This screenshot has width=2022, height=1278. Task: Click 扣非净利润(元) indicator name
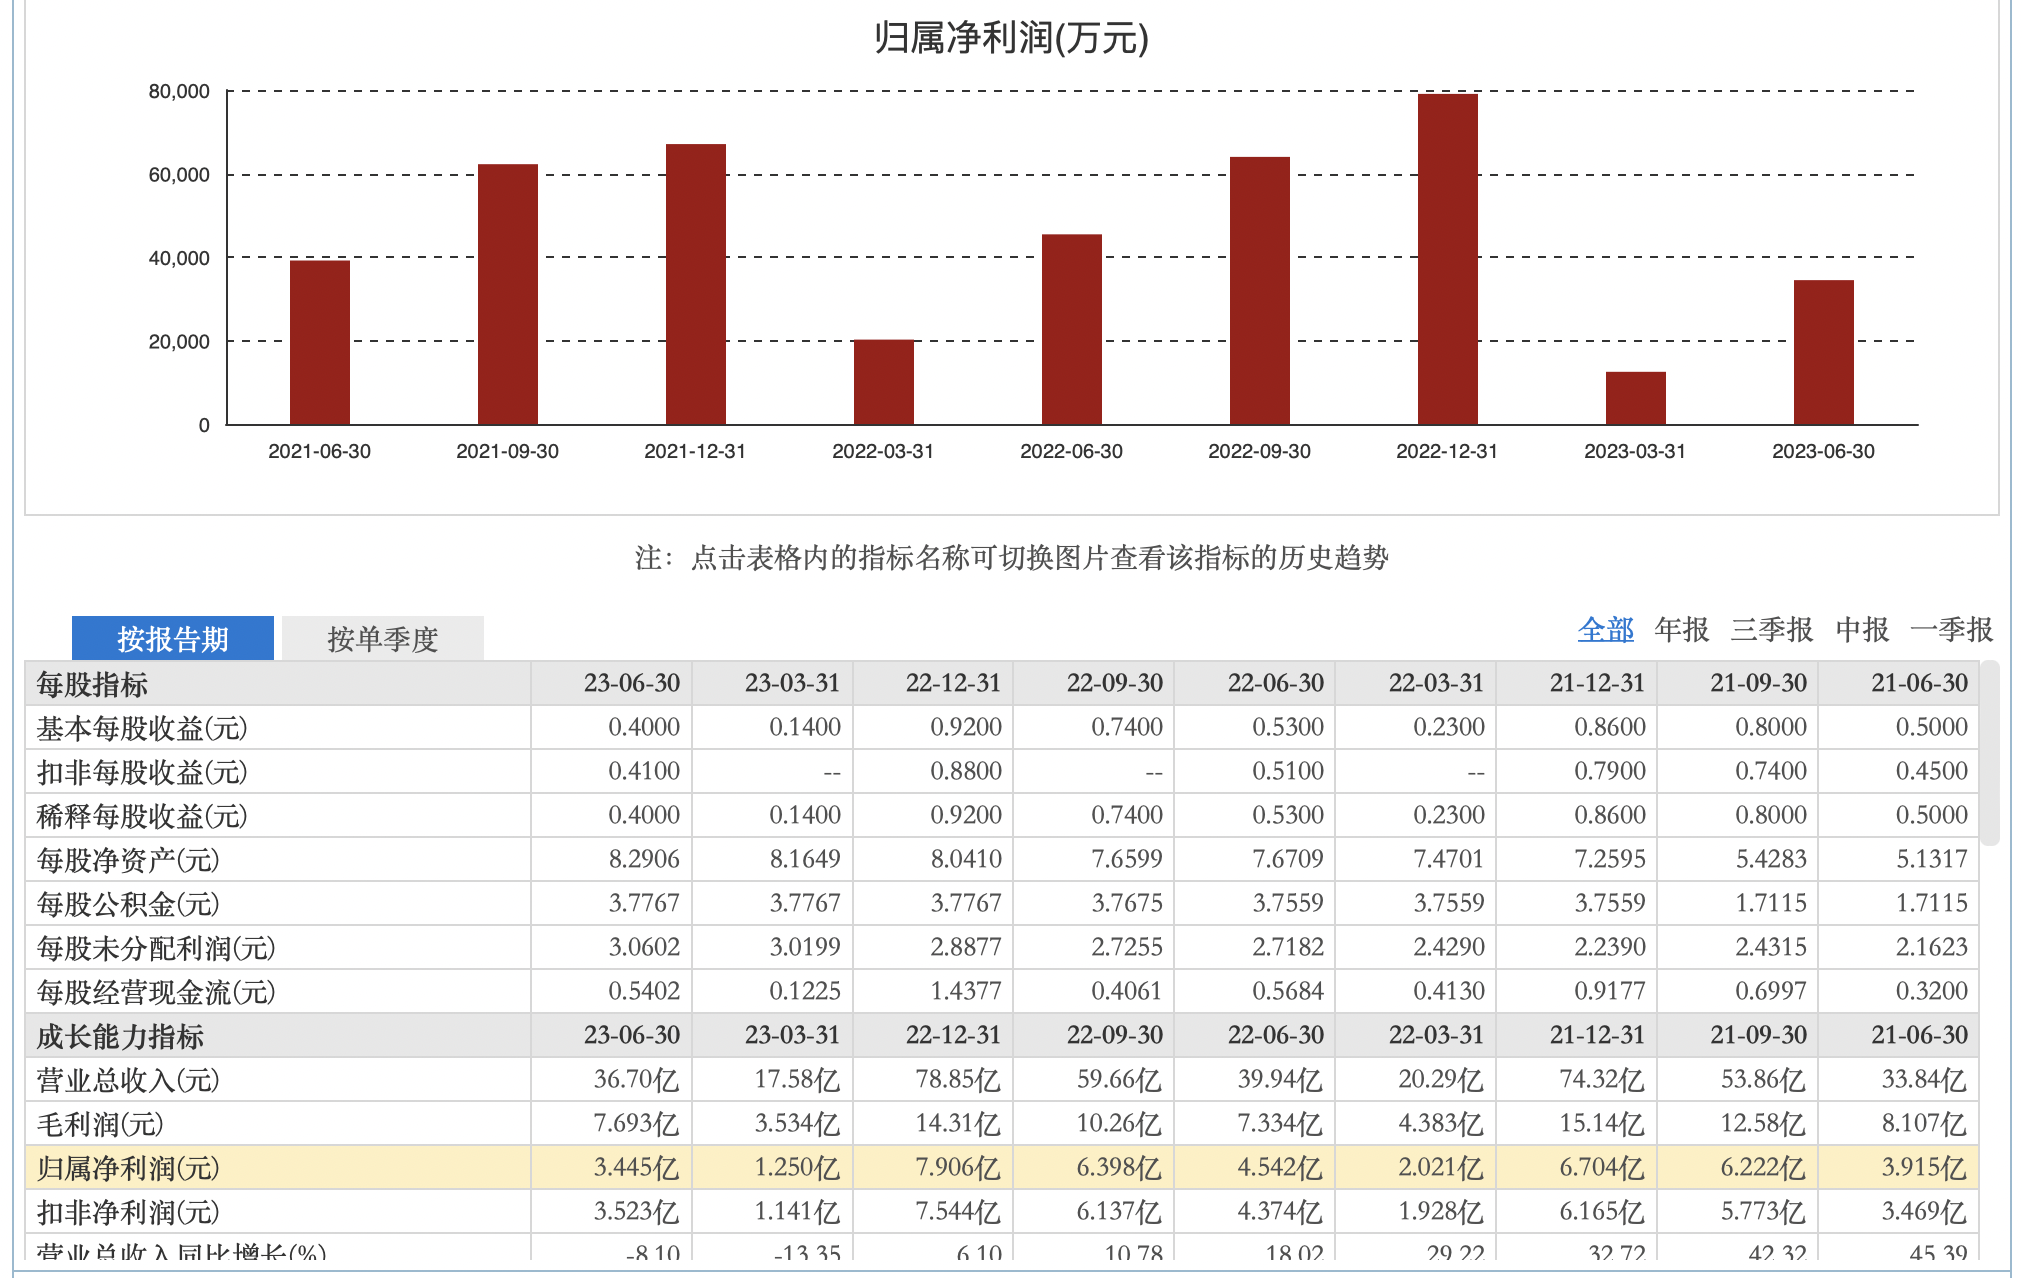[x=128, y=1212]
